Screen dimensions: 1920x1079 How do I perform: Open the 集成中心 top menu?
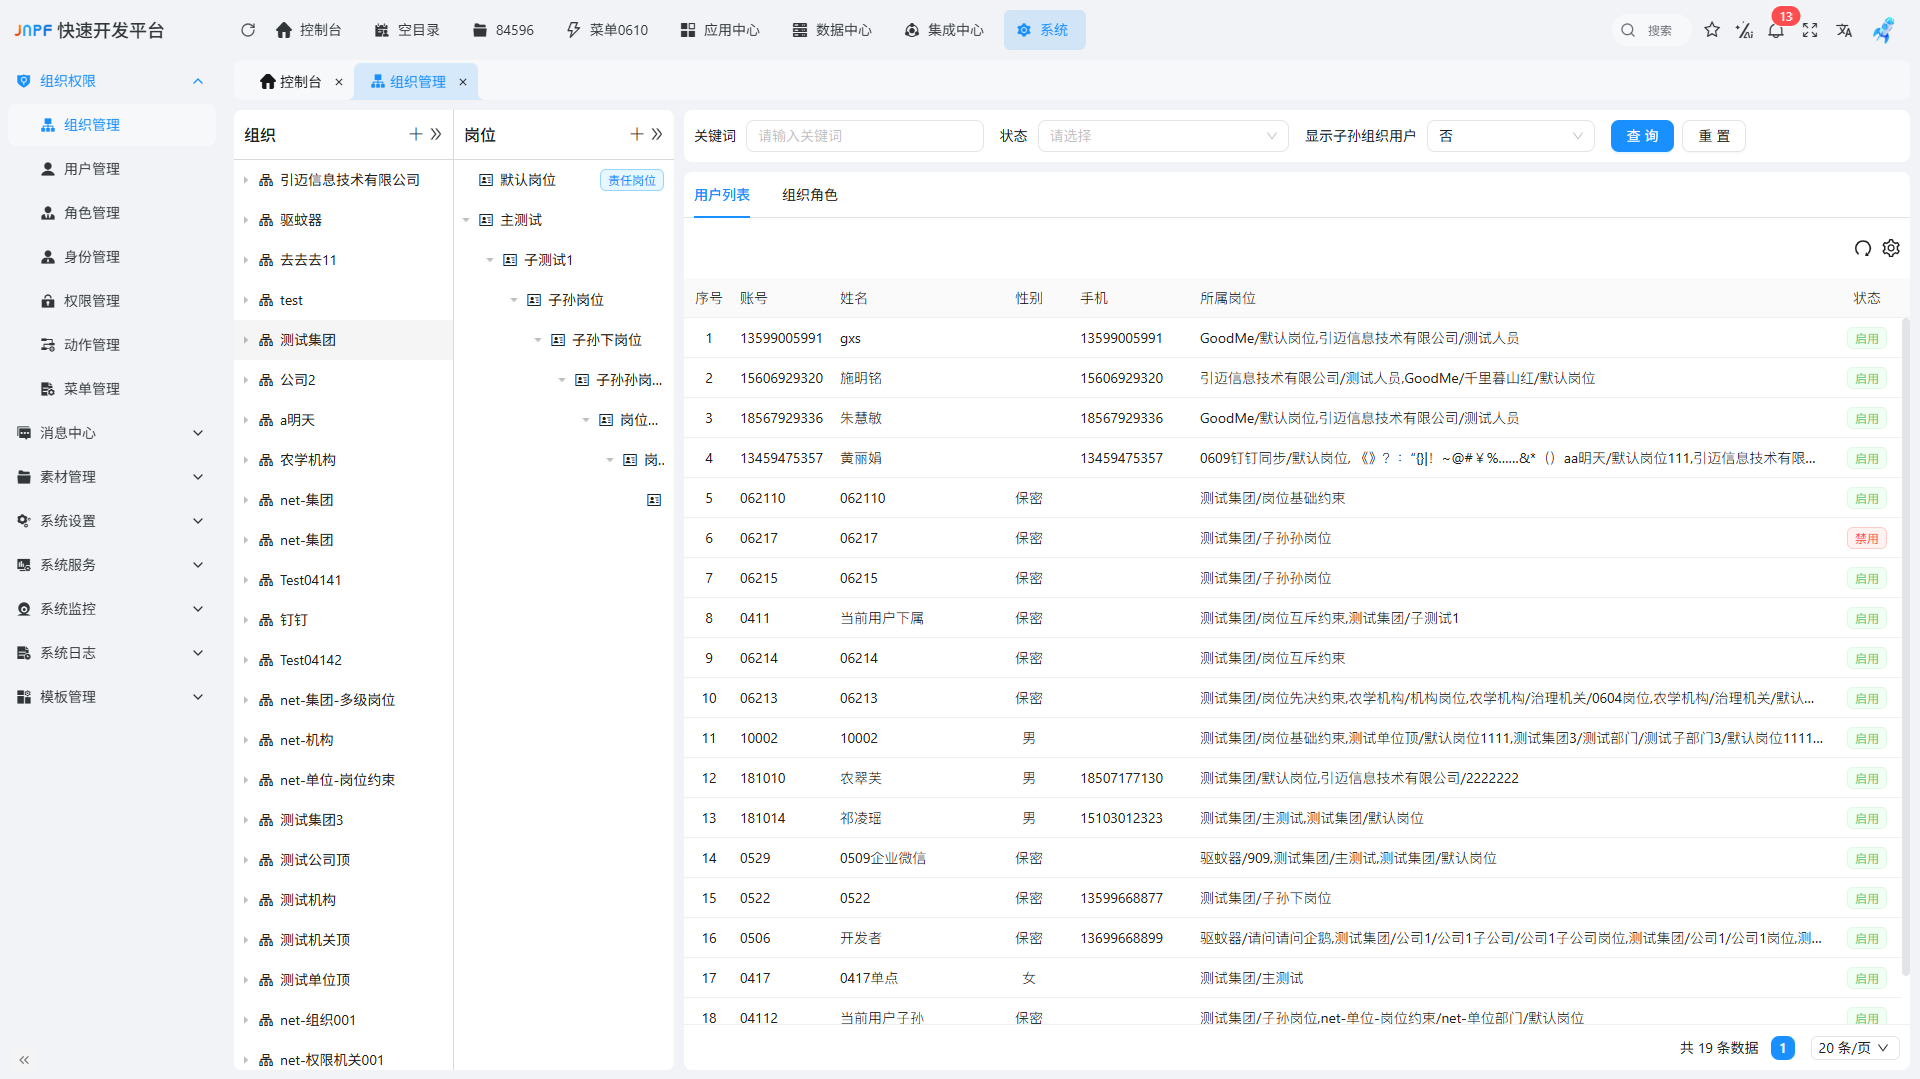coord(944,30)
